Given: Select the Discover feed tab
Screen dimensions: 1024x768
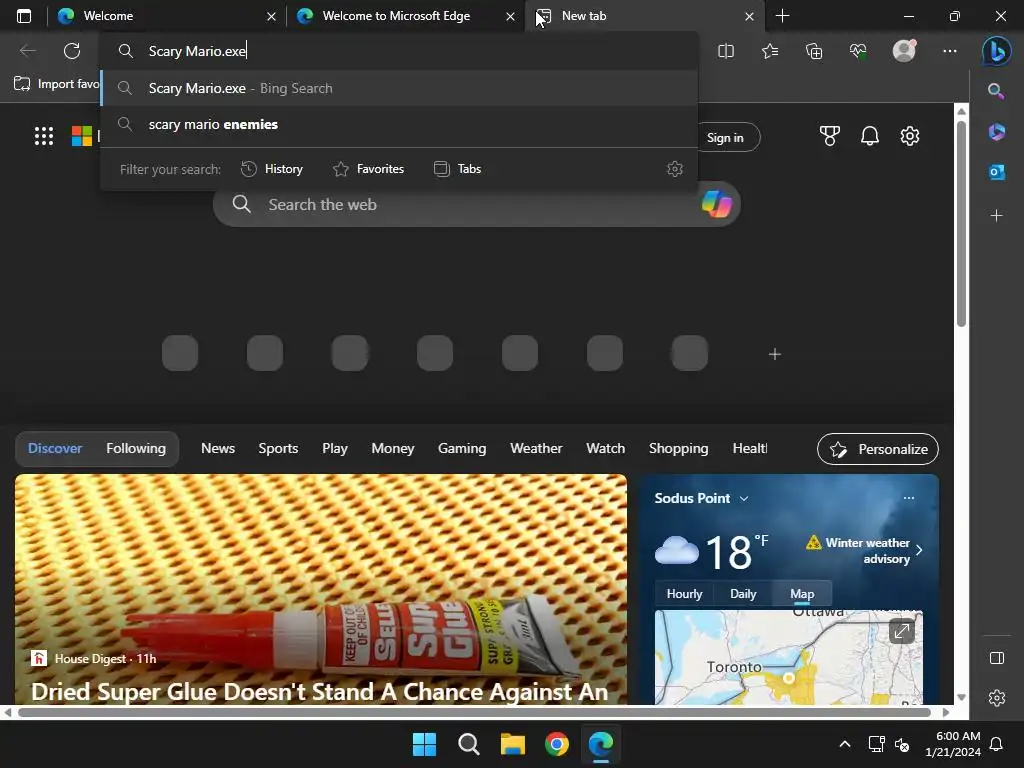Looking at the screenshot, I should click(55, 449).
